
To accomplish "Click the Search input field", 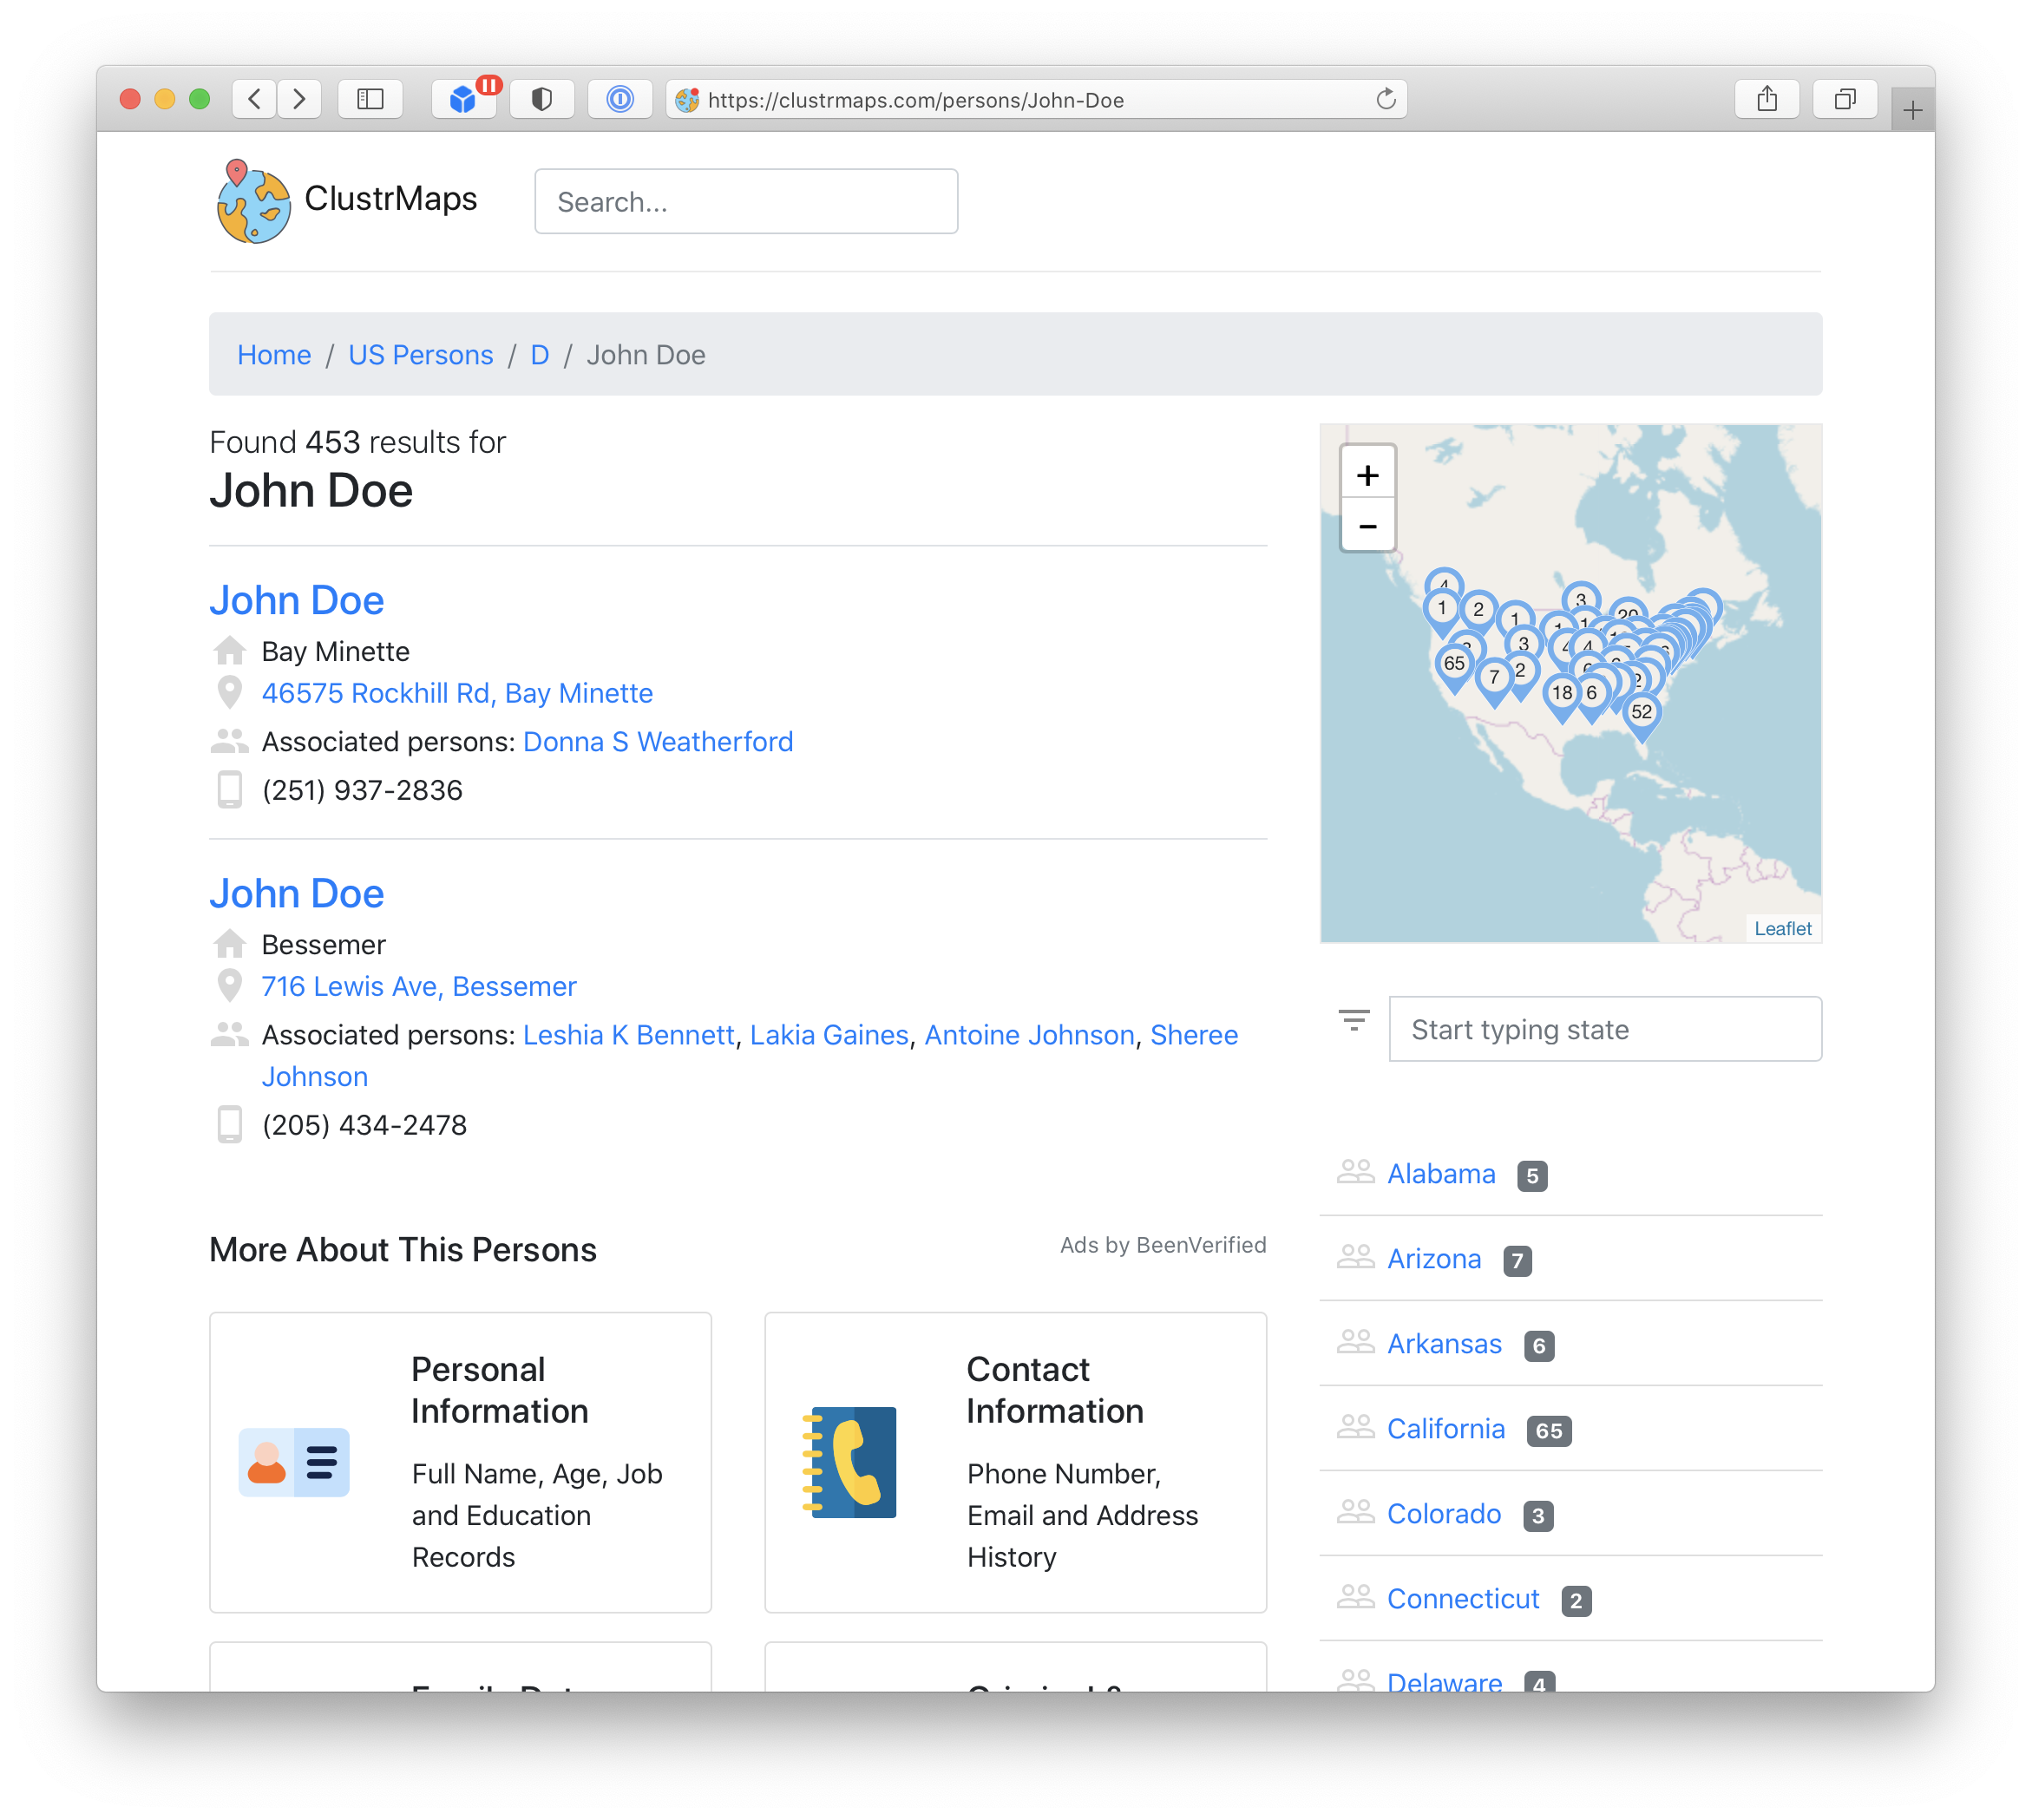I will pos(746,202).
